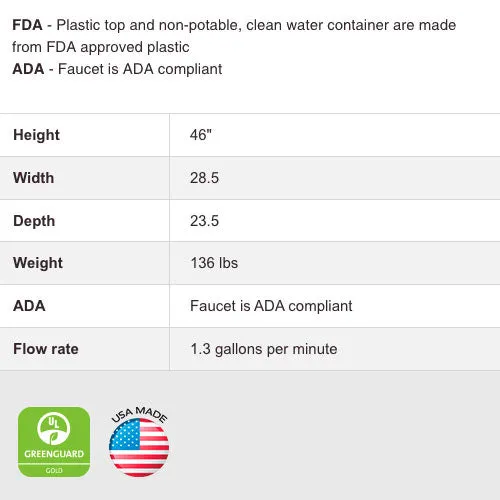Image resolution: width=500 pixels, height=500 pixels.
Task: Click the USA Made flag badge
Action: [x=139, y=442]
